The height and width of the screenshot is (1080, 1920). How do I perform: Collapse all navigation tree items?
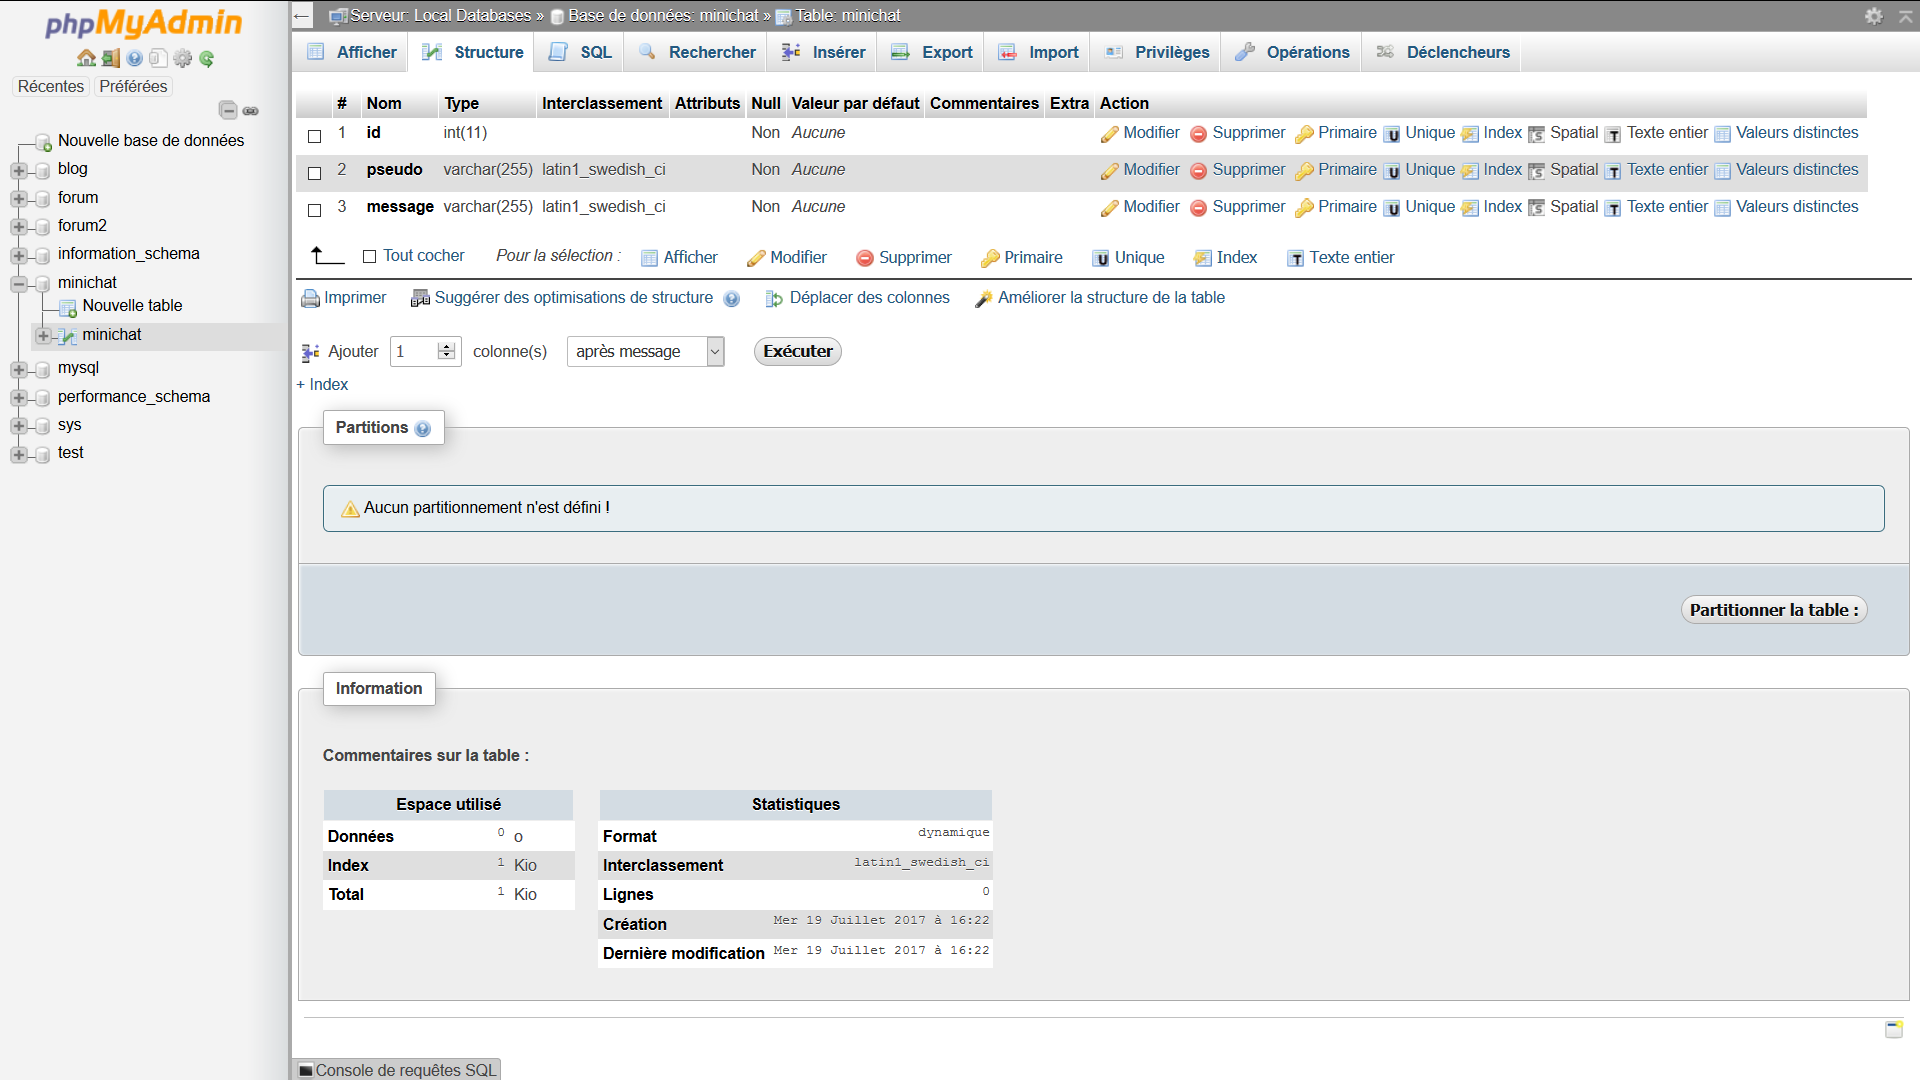(x=228, y=110)
